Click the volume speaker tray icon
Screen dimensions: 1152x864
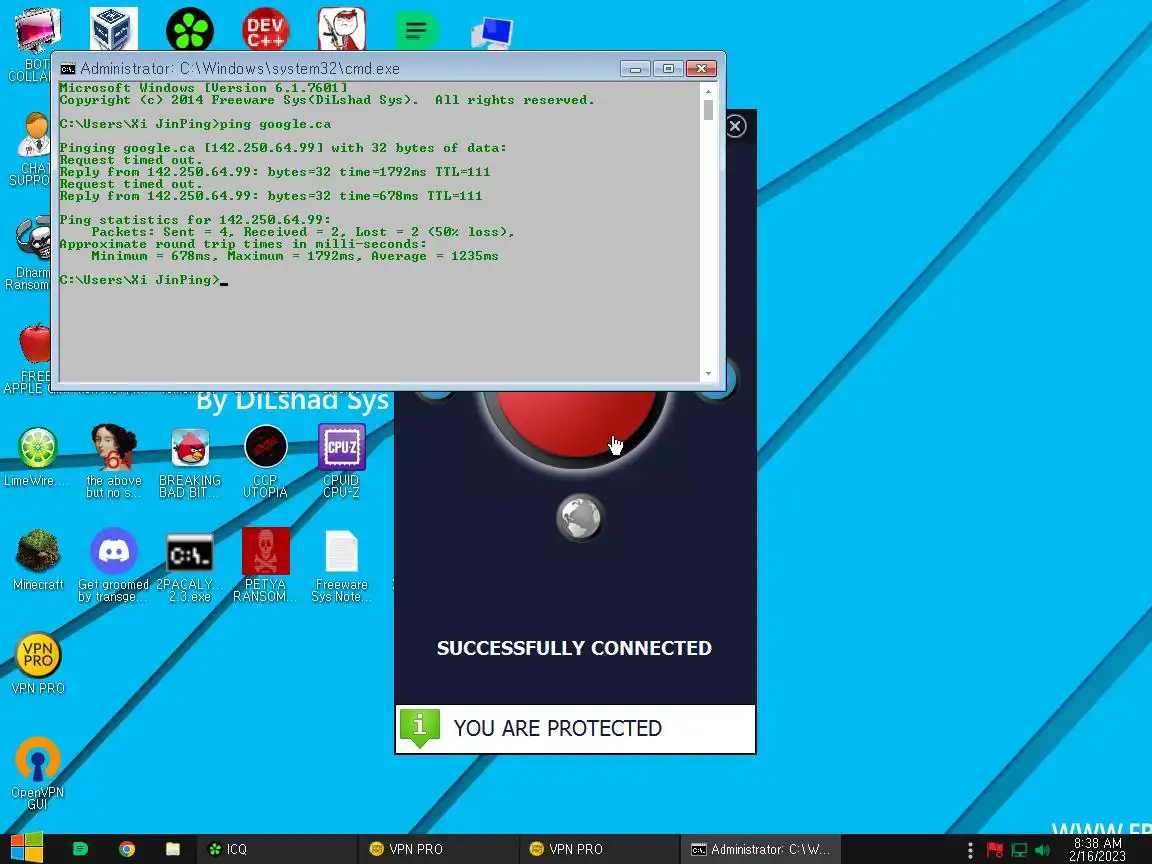[x=1043, y=851]
